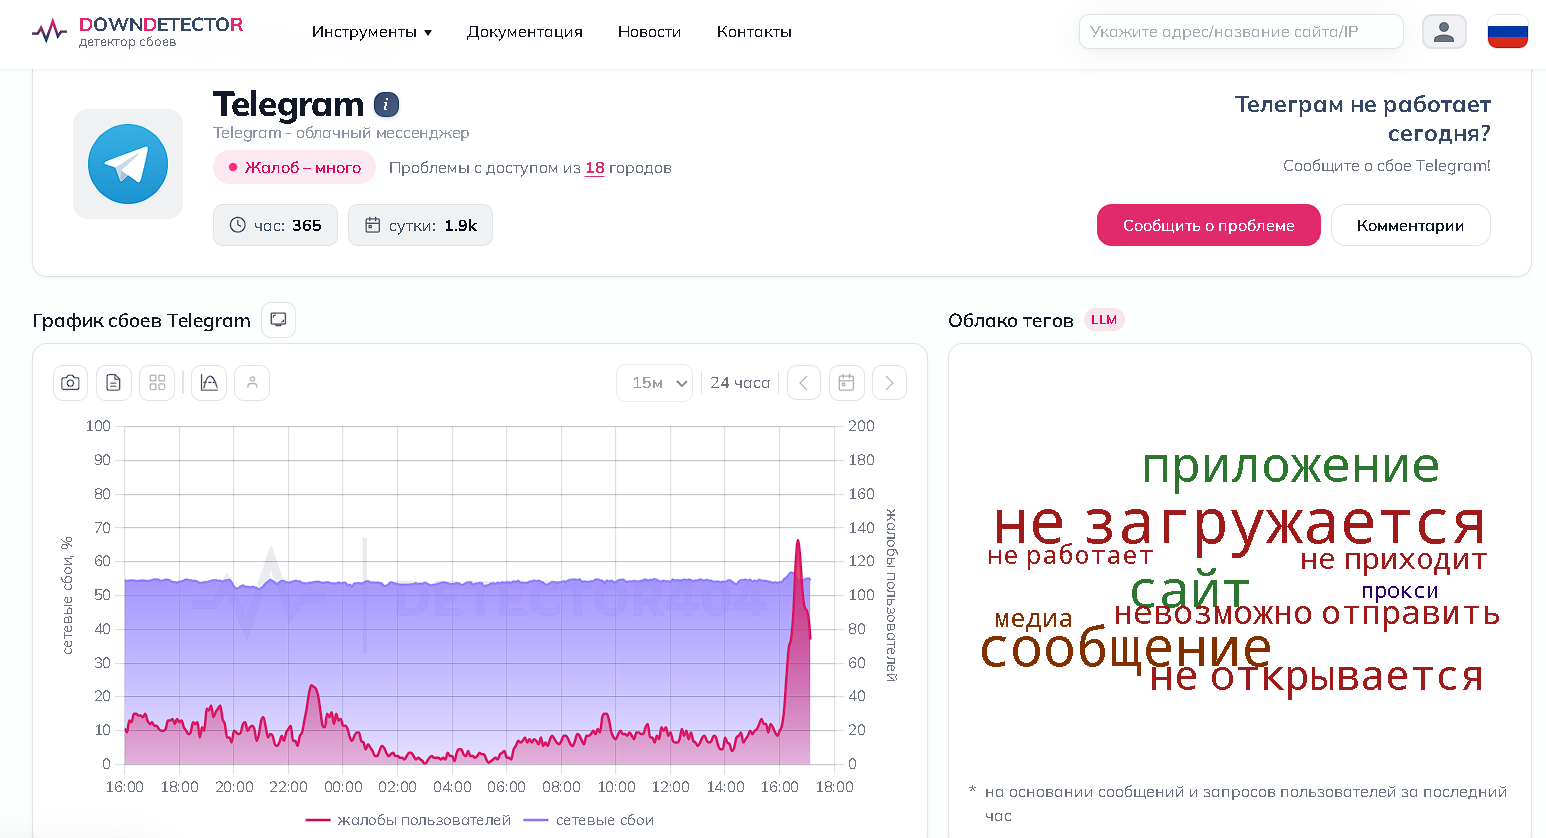Viewport: 1546px width, 838px height.
Task: Go to the next chart period arrow
Action: (x=889, y=383)
